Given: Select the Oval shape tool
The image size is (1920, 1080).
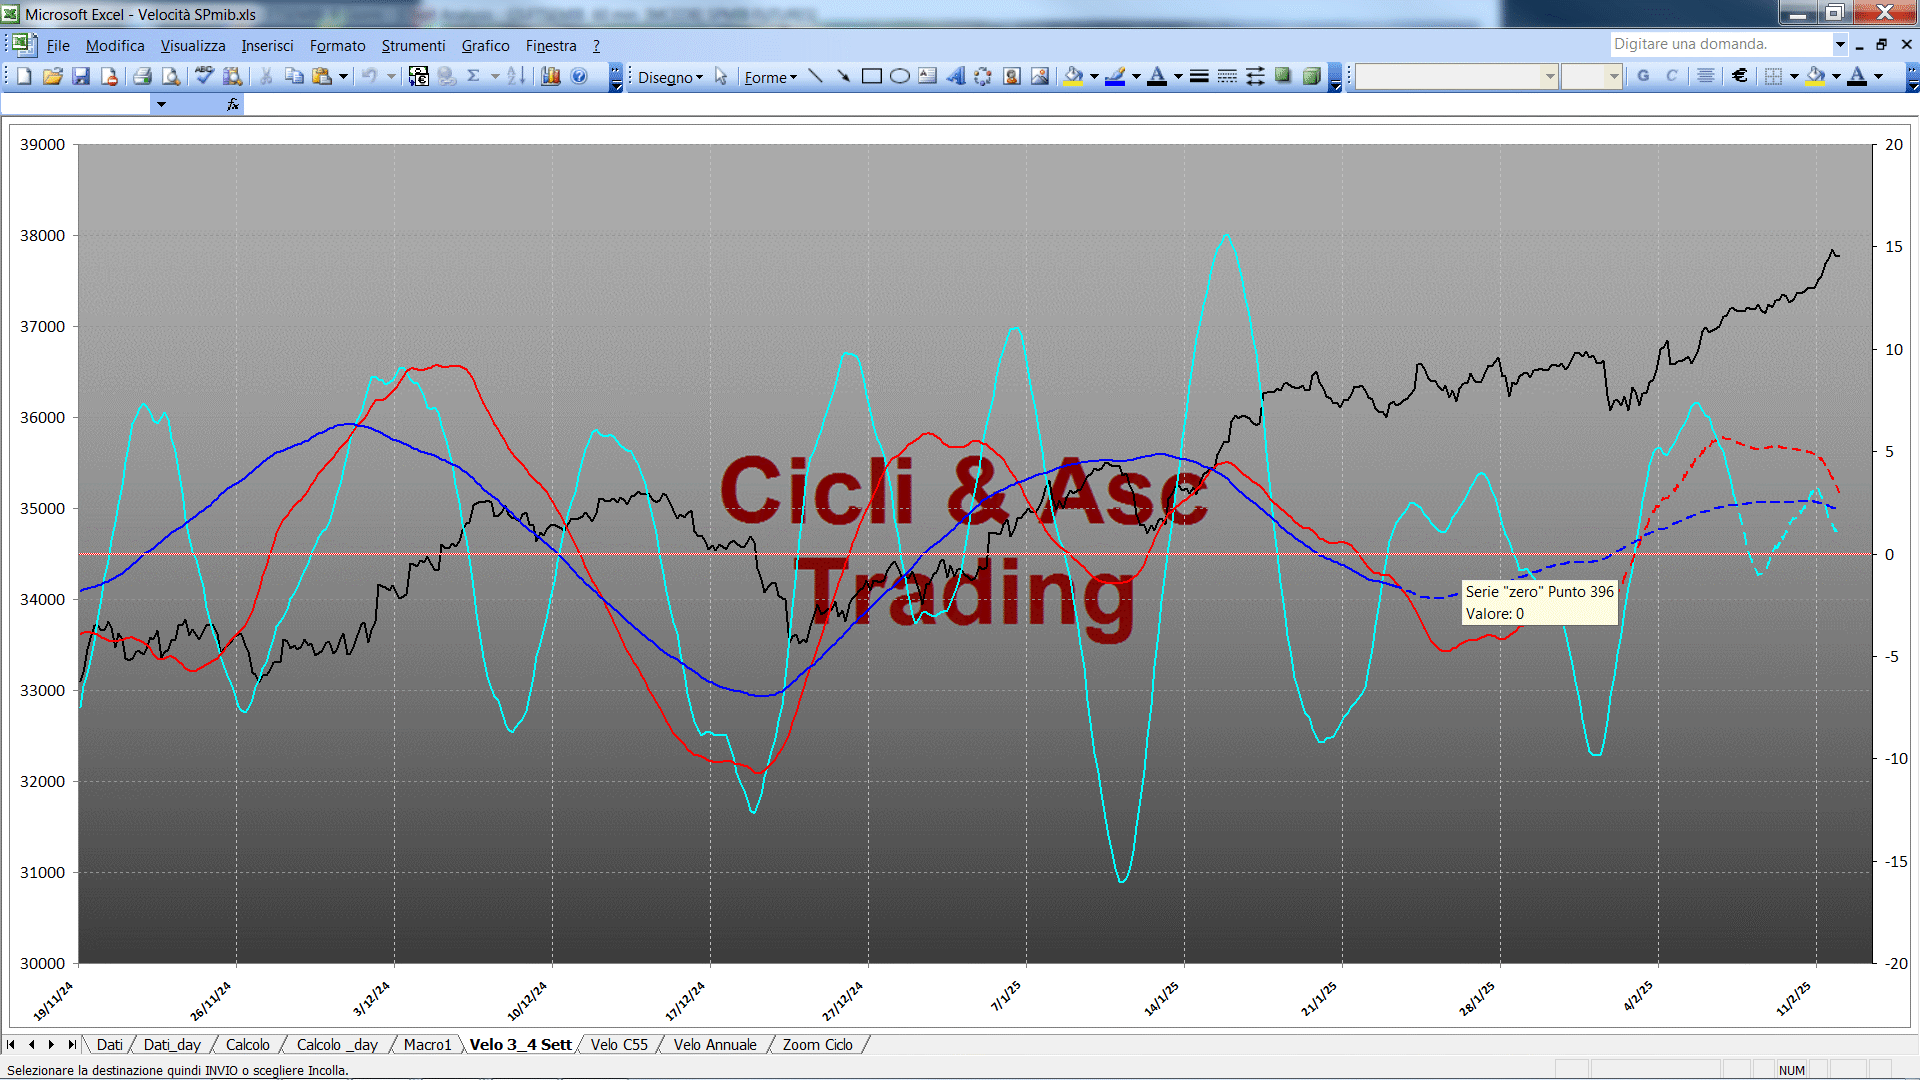Looking at the screenshot, I should click(899, 76).
